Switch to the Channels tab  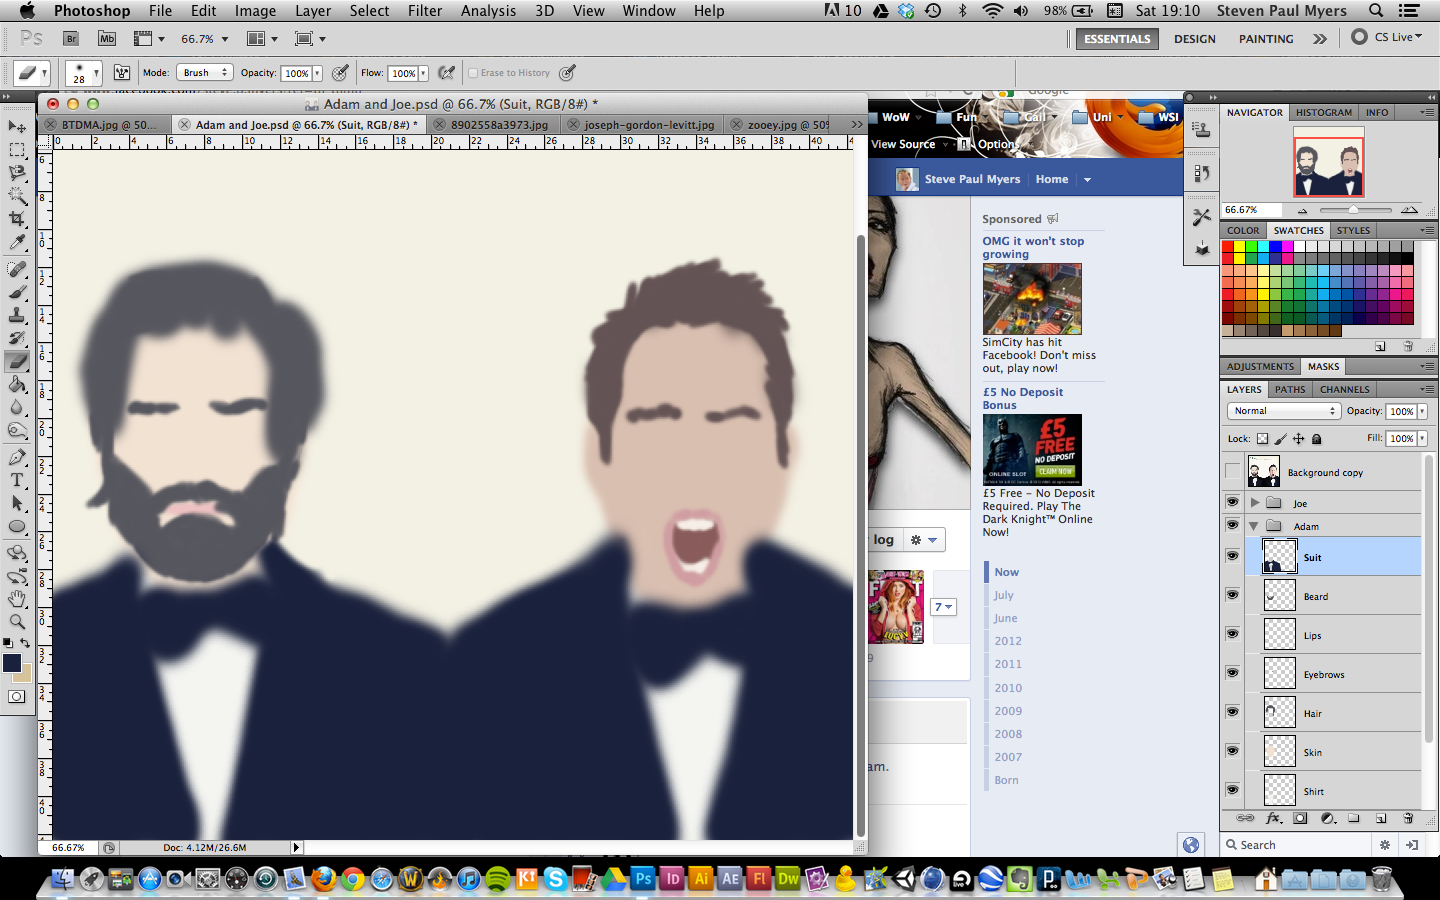(1344, 389)
